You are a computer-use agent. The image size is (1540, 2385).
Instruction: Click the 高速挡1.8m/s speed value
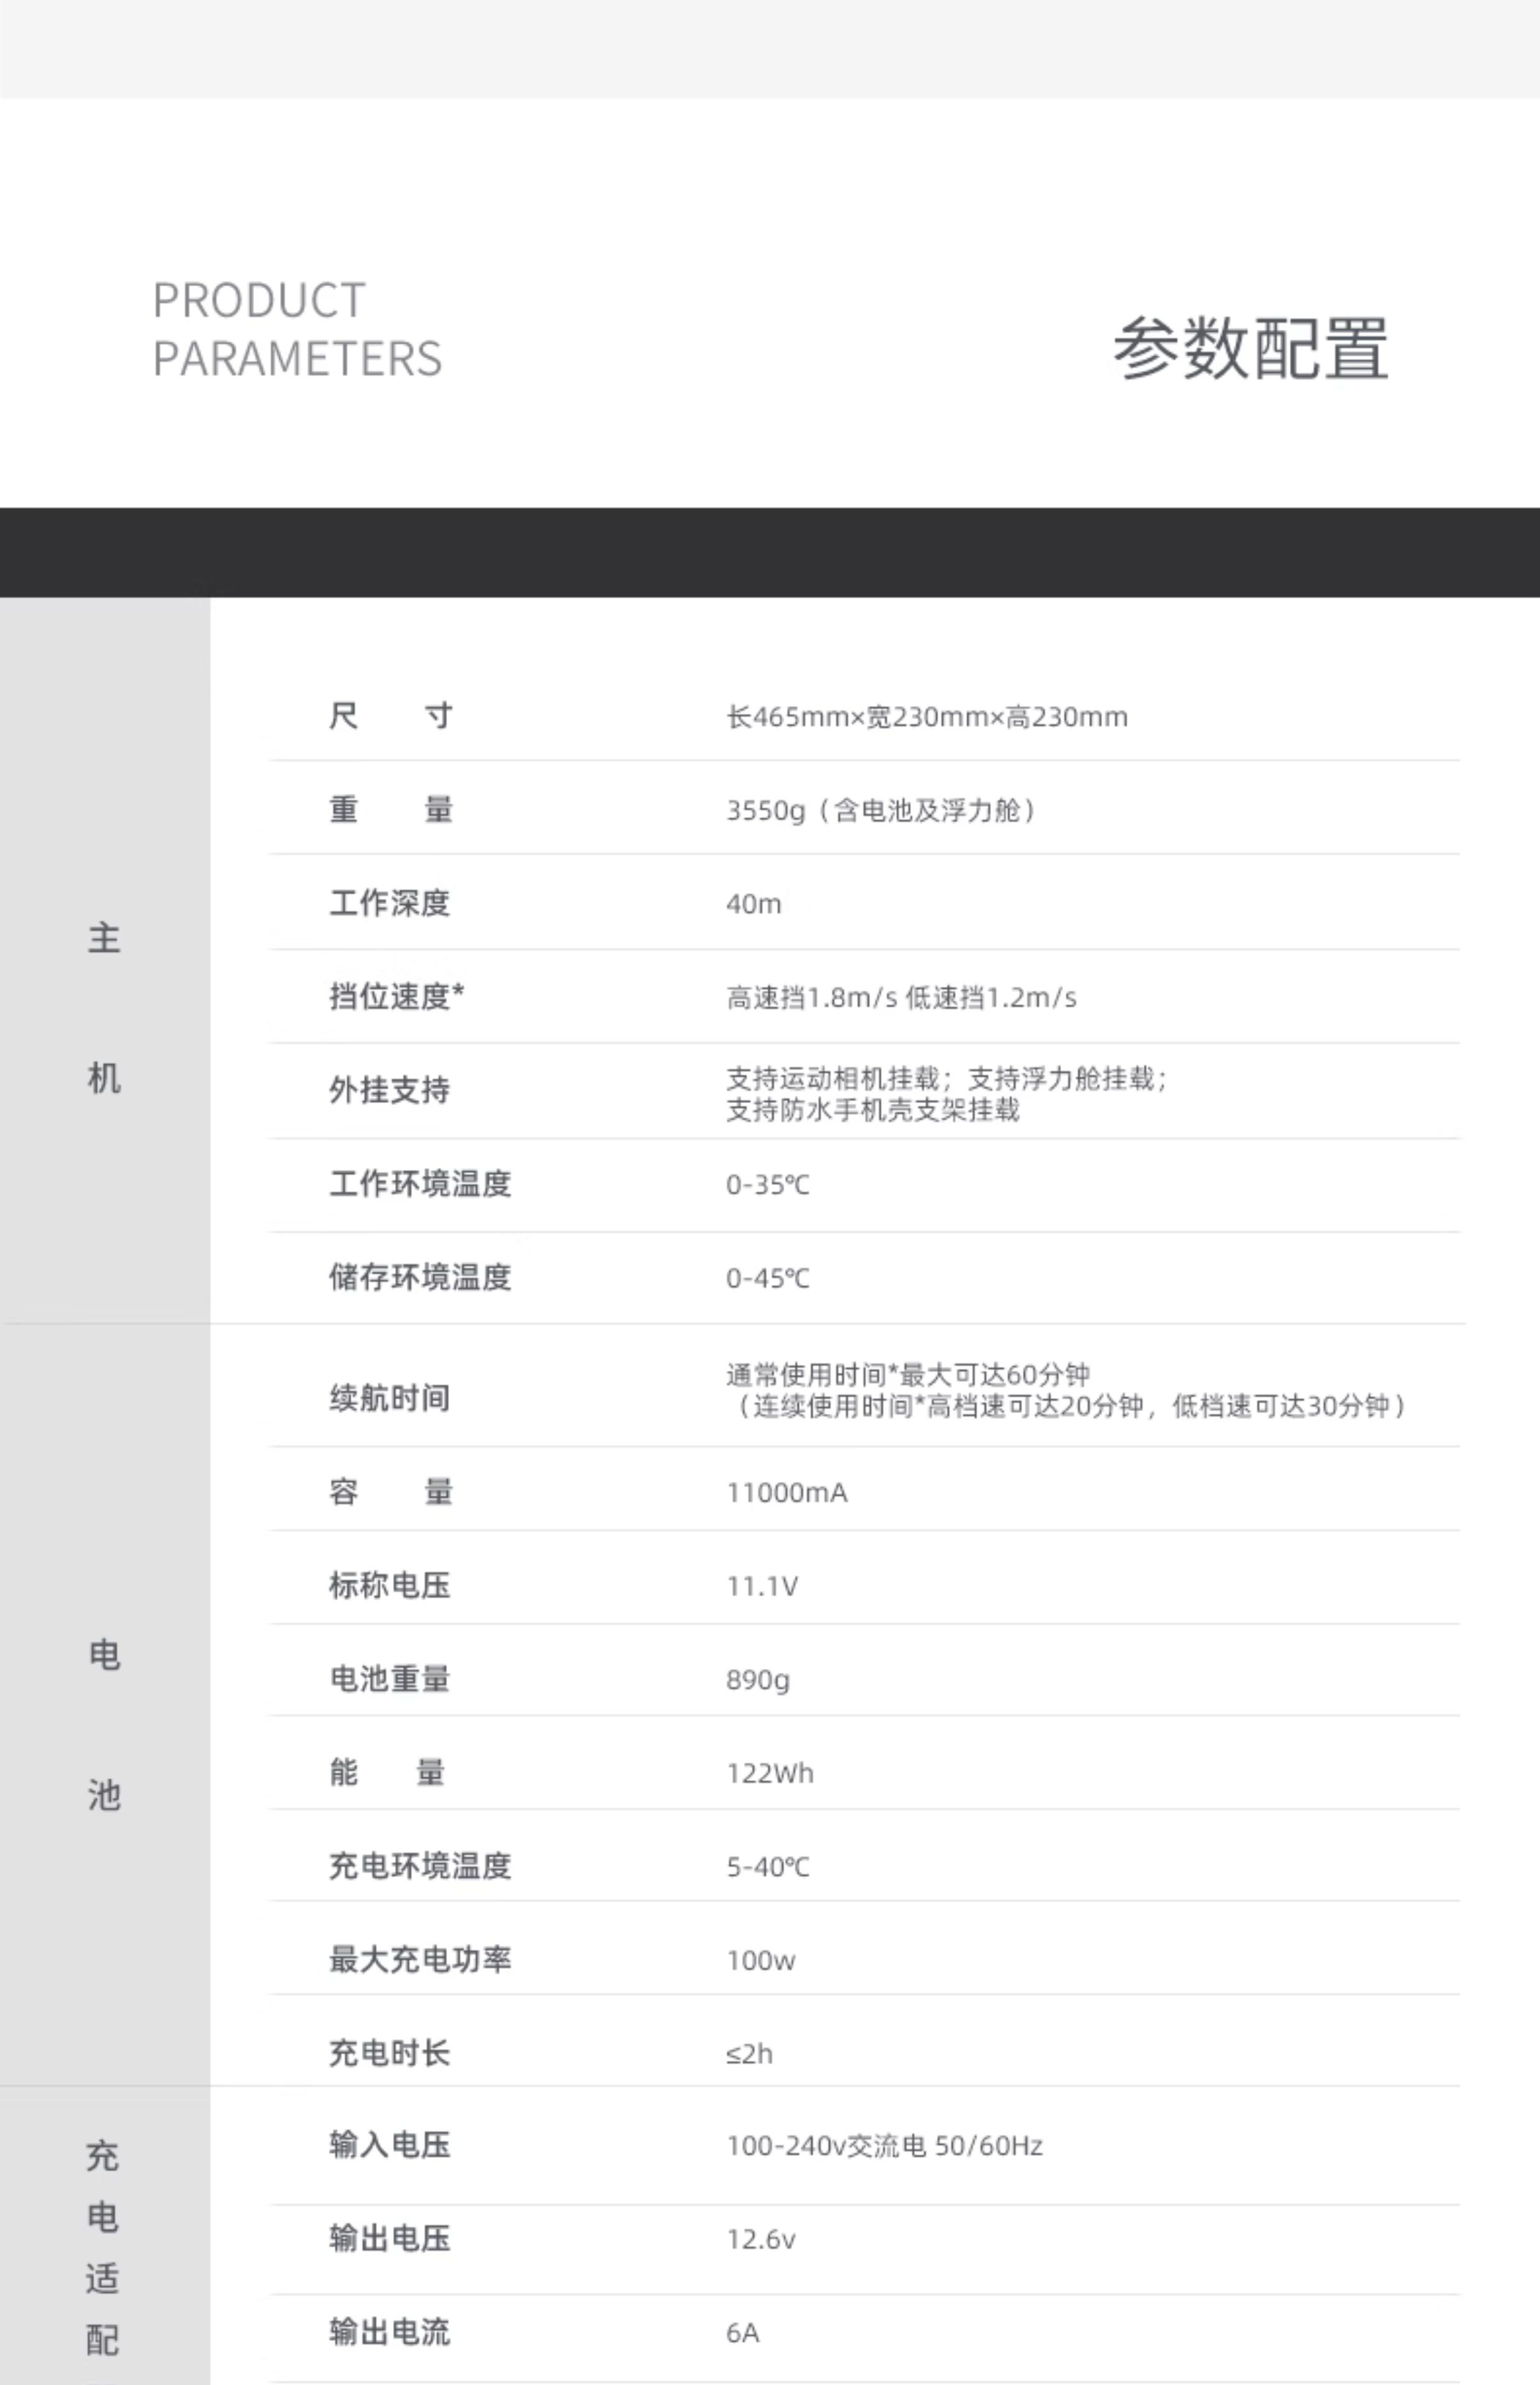point(811,998)
